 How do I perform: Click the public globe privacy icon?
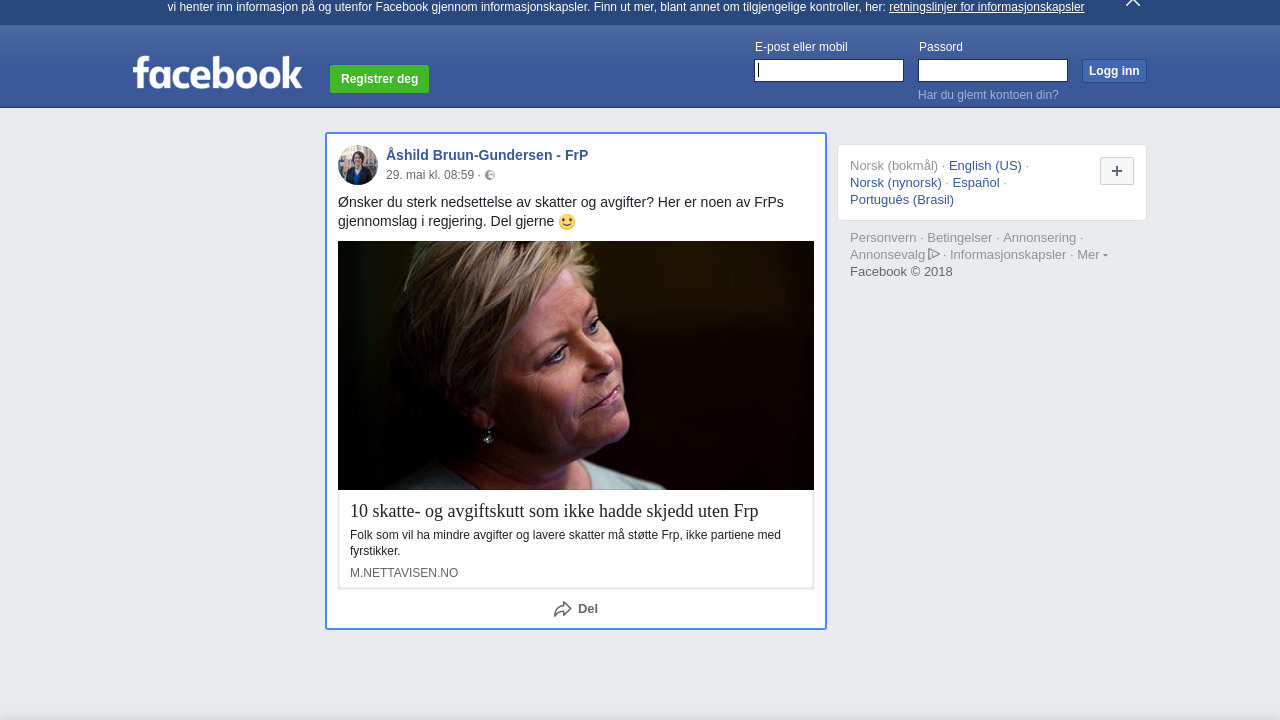tap(490, 175)
